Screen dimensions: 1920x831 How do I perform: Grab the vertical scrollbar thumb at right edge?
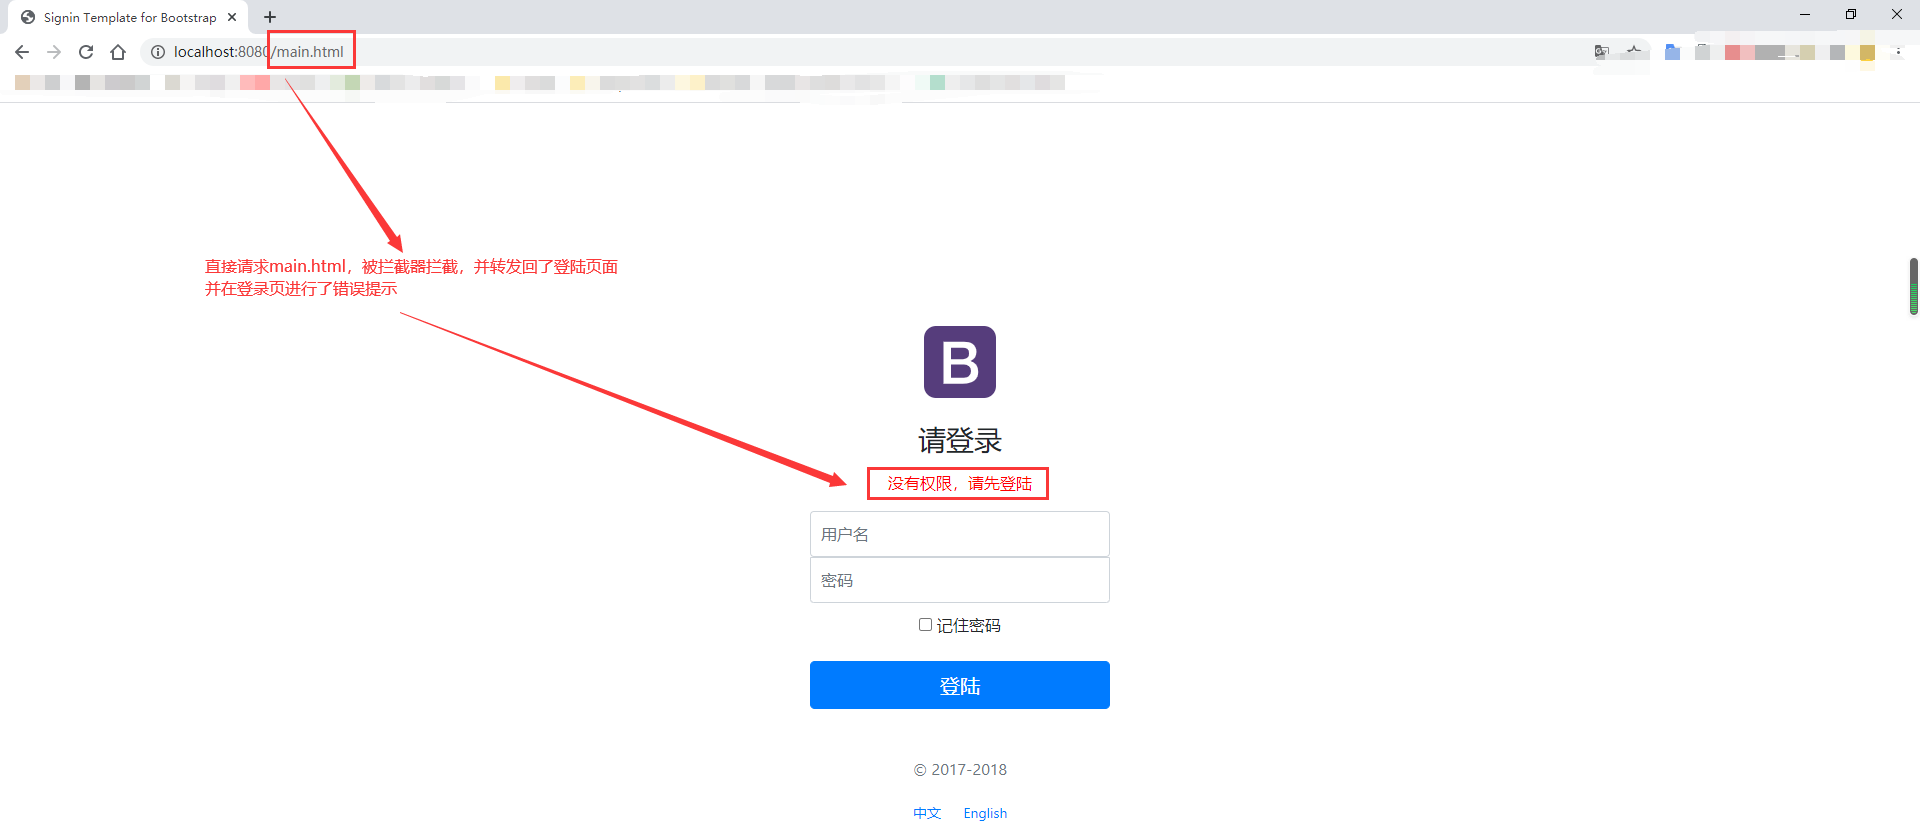tap(1914, 287)
